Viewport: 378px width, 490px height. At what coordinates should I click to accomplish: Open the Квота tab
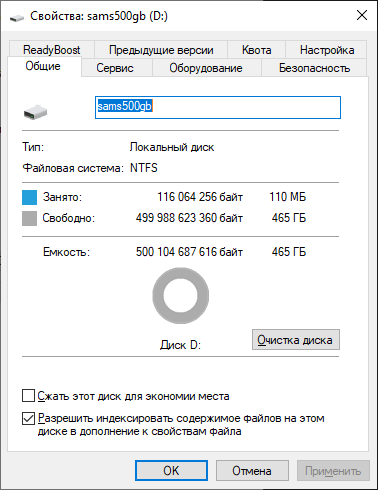point(256,50)
